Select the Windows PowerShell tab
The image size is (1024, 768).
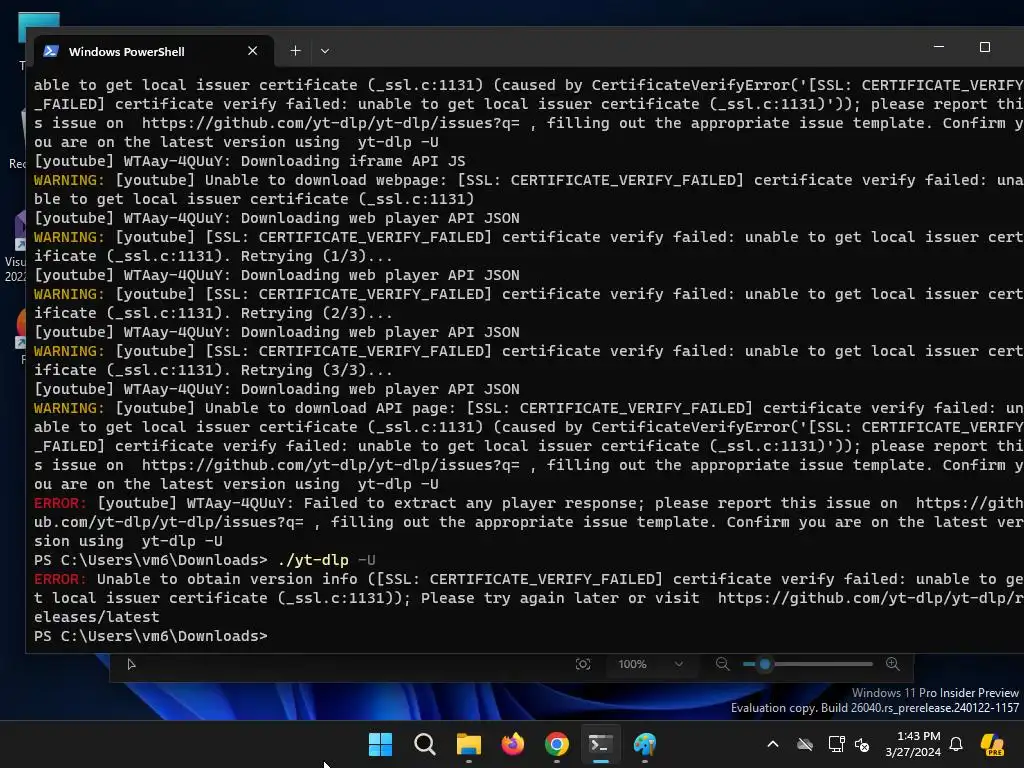point(154,51)
